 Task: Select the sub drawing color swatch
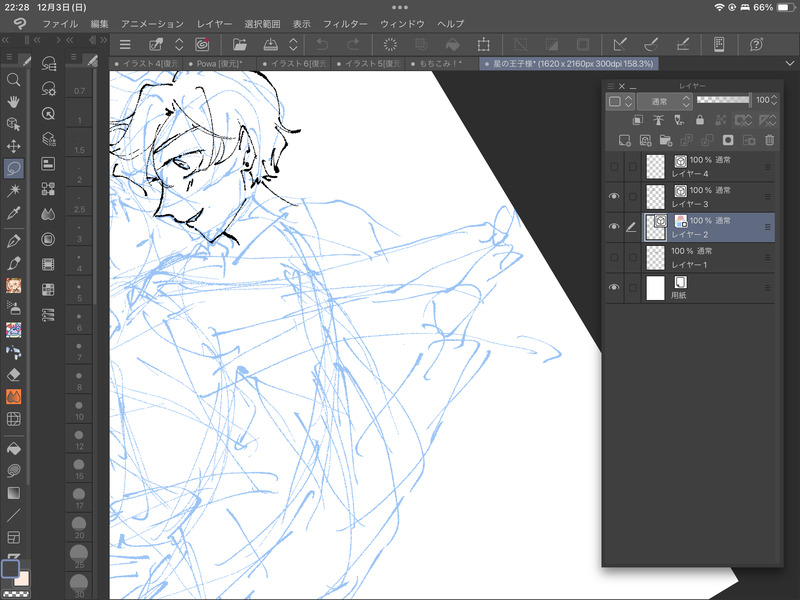point(22,579)
